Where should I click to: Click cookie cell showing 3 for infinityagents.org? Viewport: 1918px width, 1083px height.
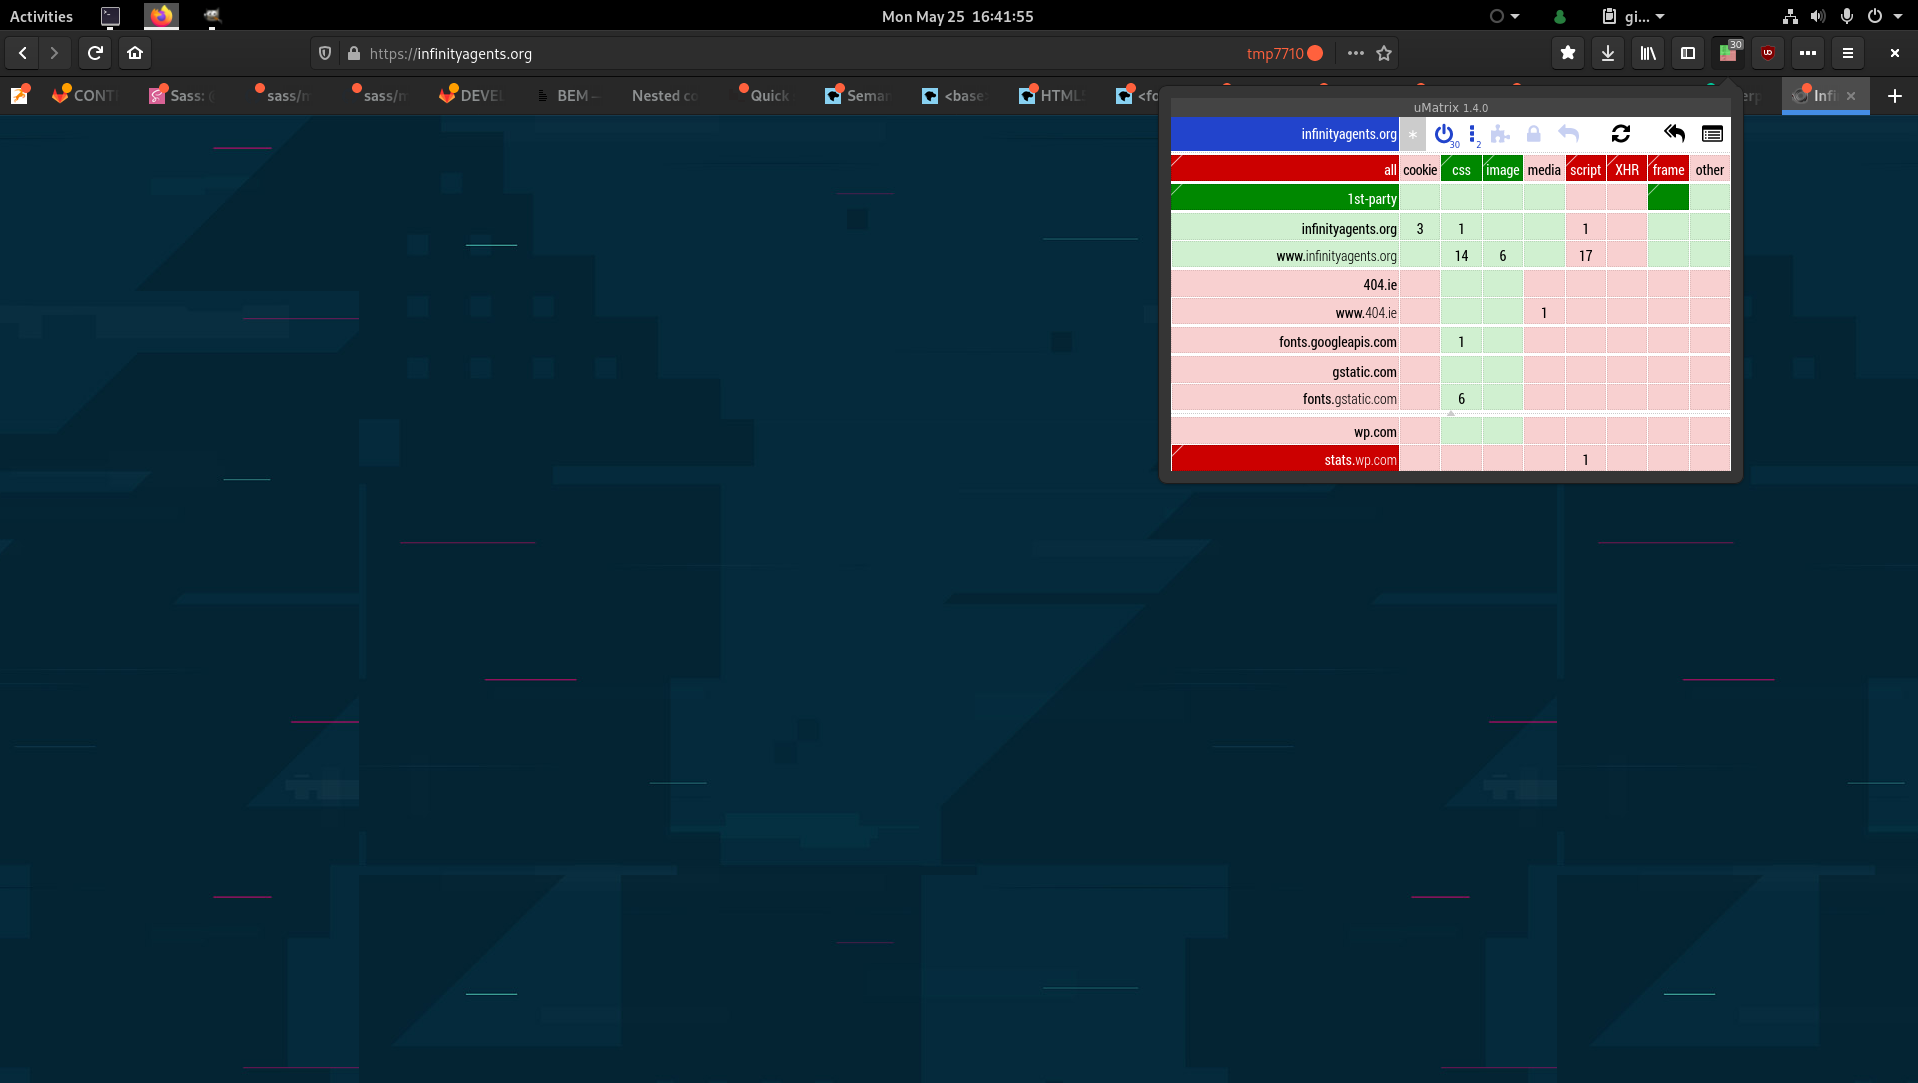1420,229
